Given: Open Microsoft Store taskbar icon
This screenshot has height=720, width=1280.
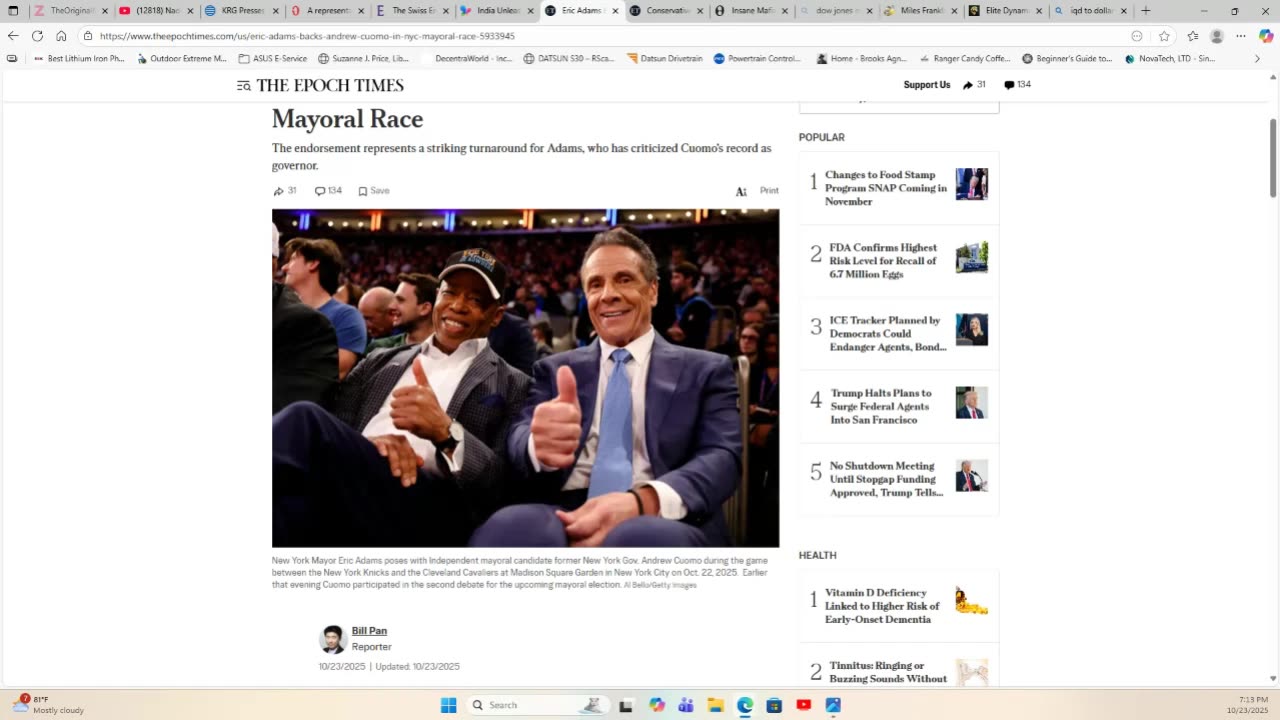Looking at the screenshot, I should point(774,705).
